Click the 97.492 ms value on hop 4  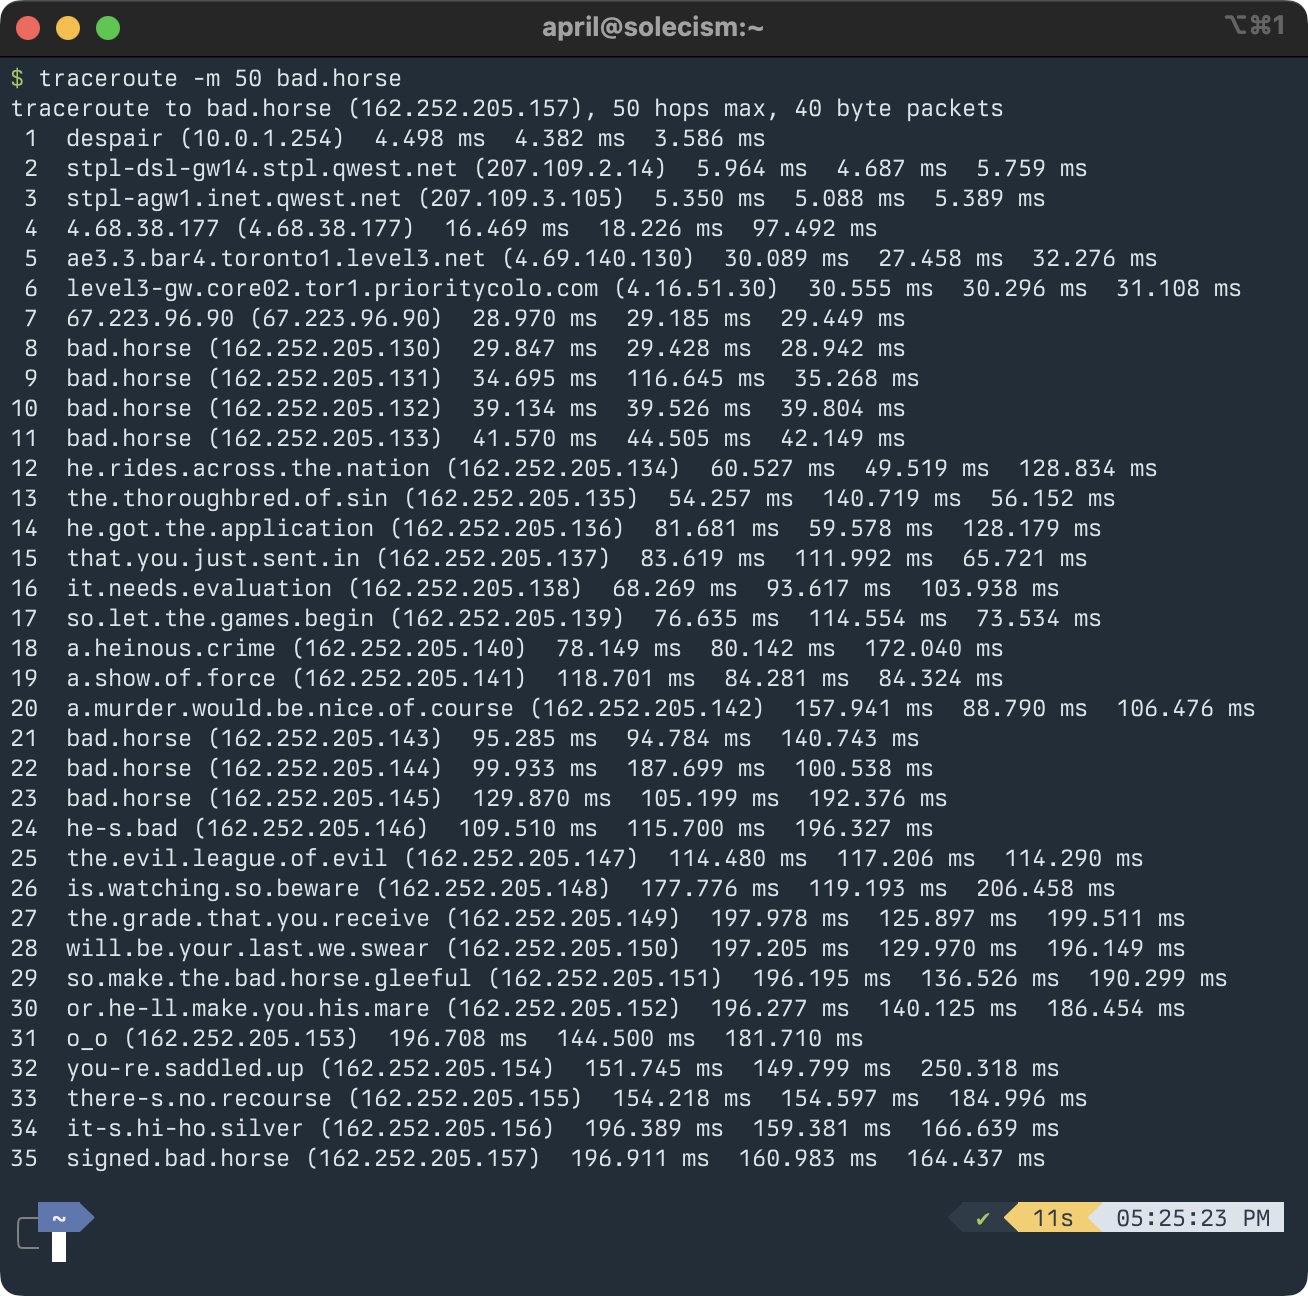click(x=815, y=228)
